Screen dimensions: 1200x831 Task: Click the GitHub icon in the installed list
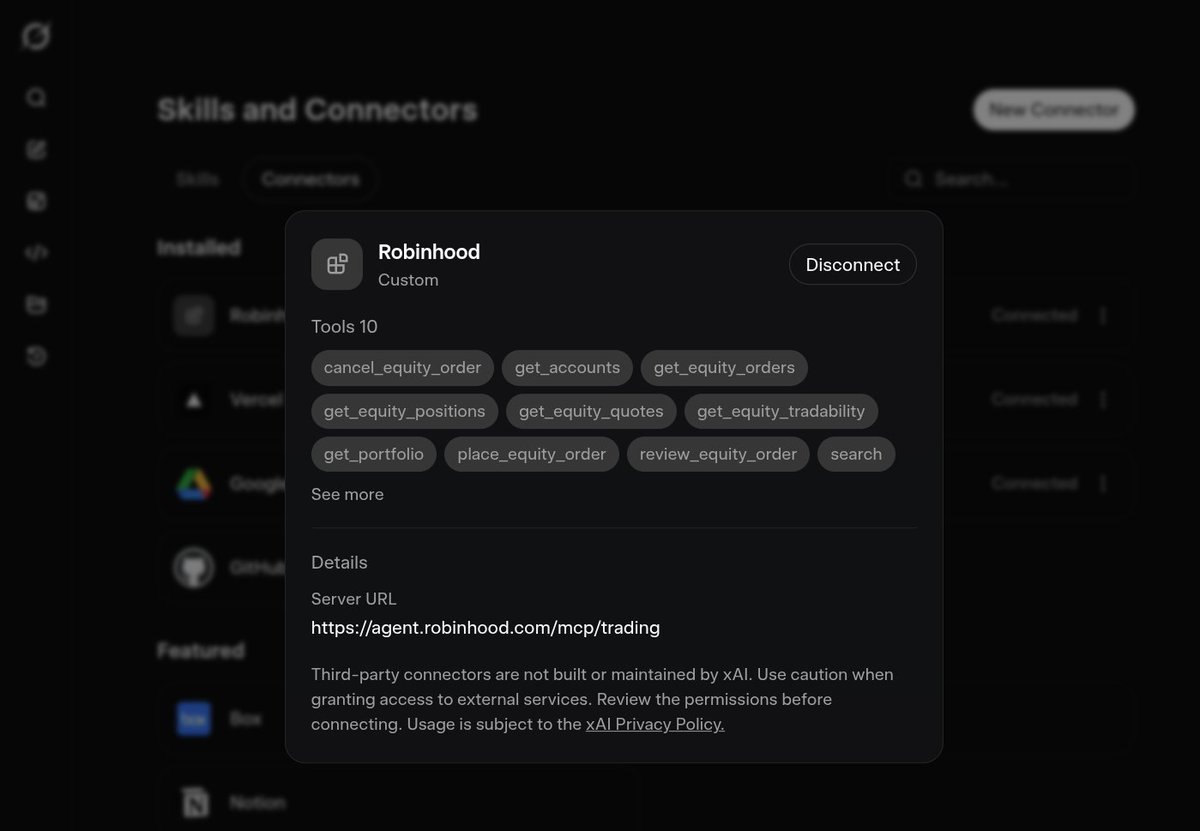[x=194, y=567]
